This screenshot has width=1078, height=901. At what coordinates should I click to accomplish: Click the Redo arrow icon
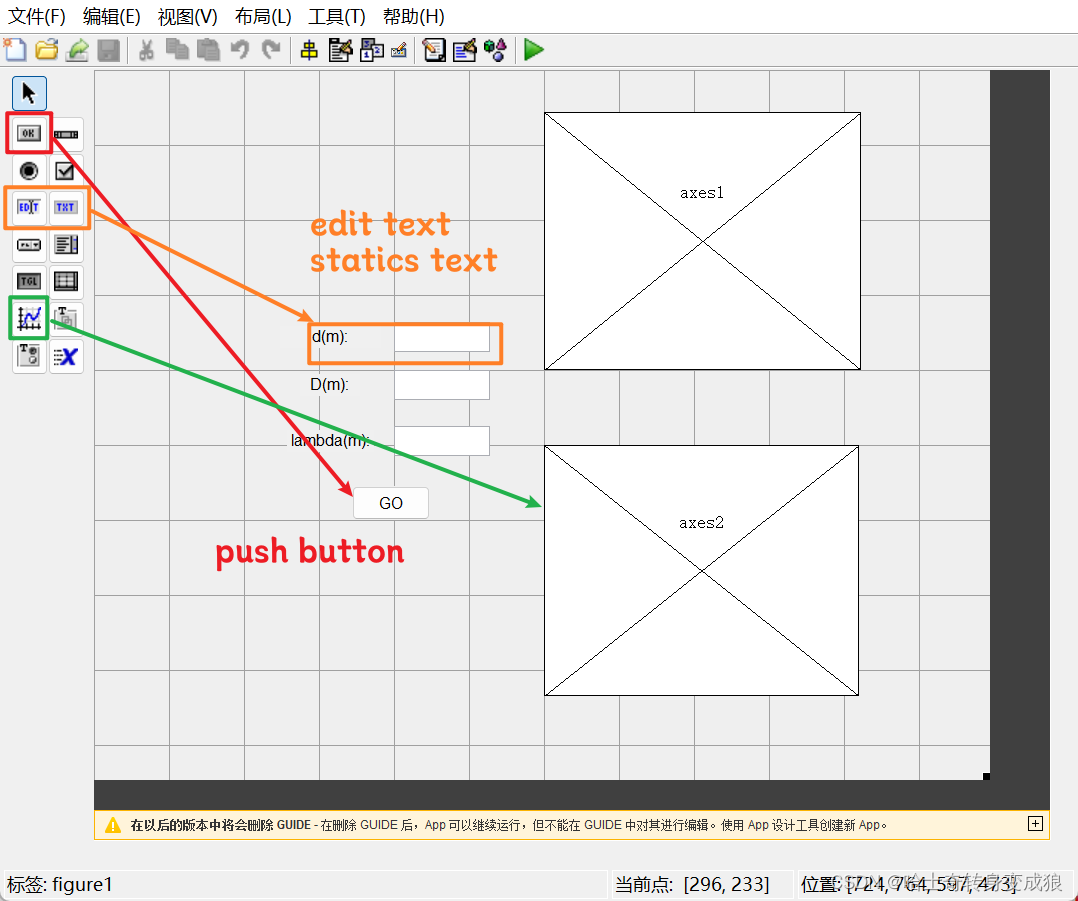click(271, 50)
